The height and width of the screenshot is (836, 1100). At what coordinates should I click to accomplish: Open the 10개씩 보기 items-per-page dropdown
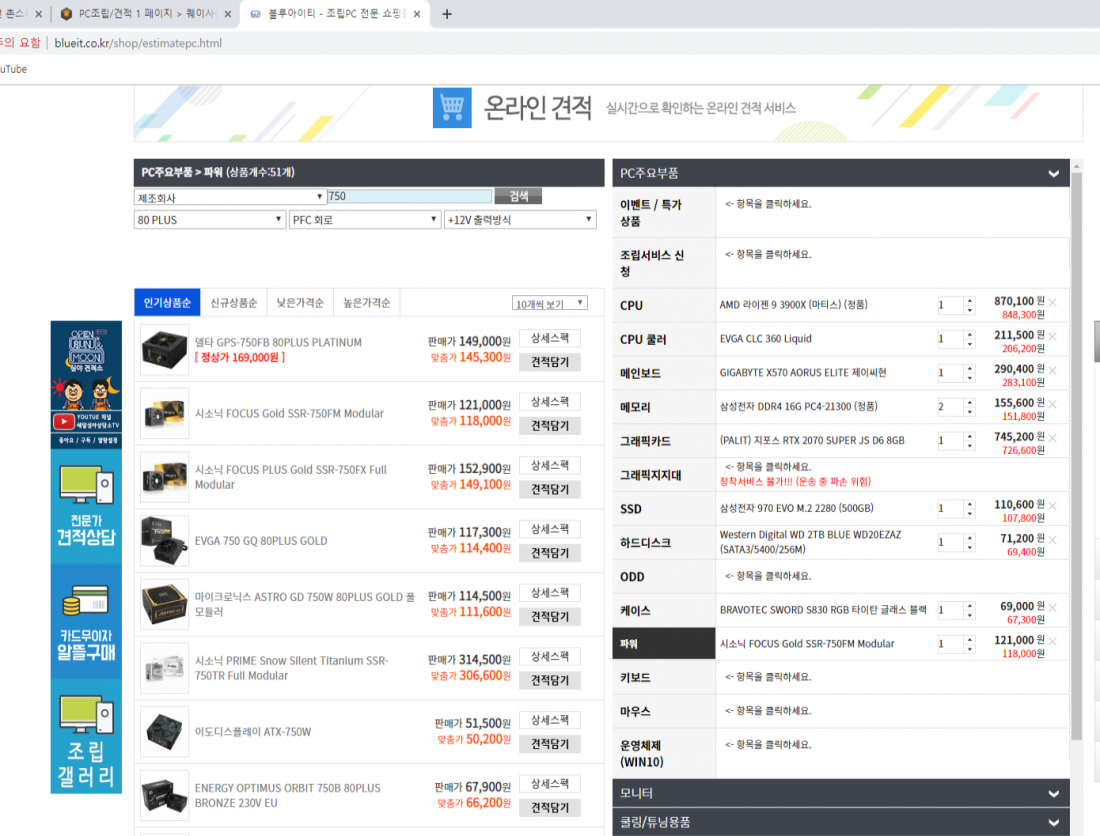(549, 303)
